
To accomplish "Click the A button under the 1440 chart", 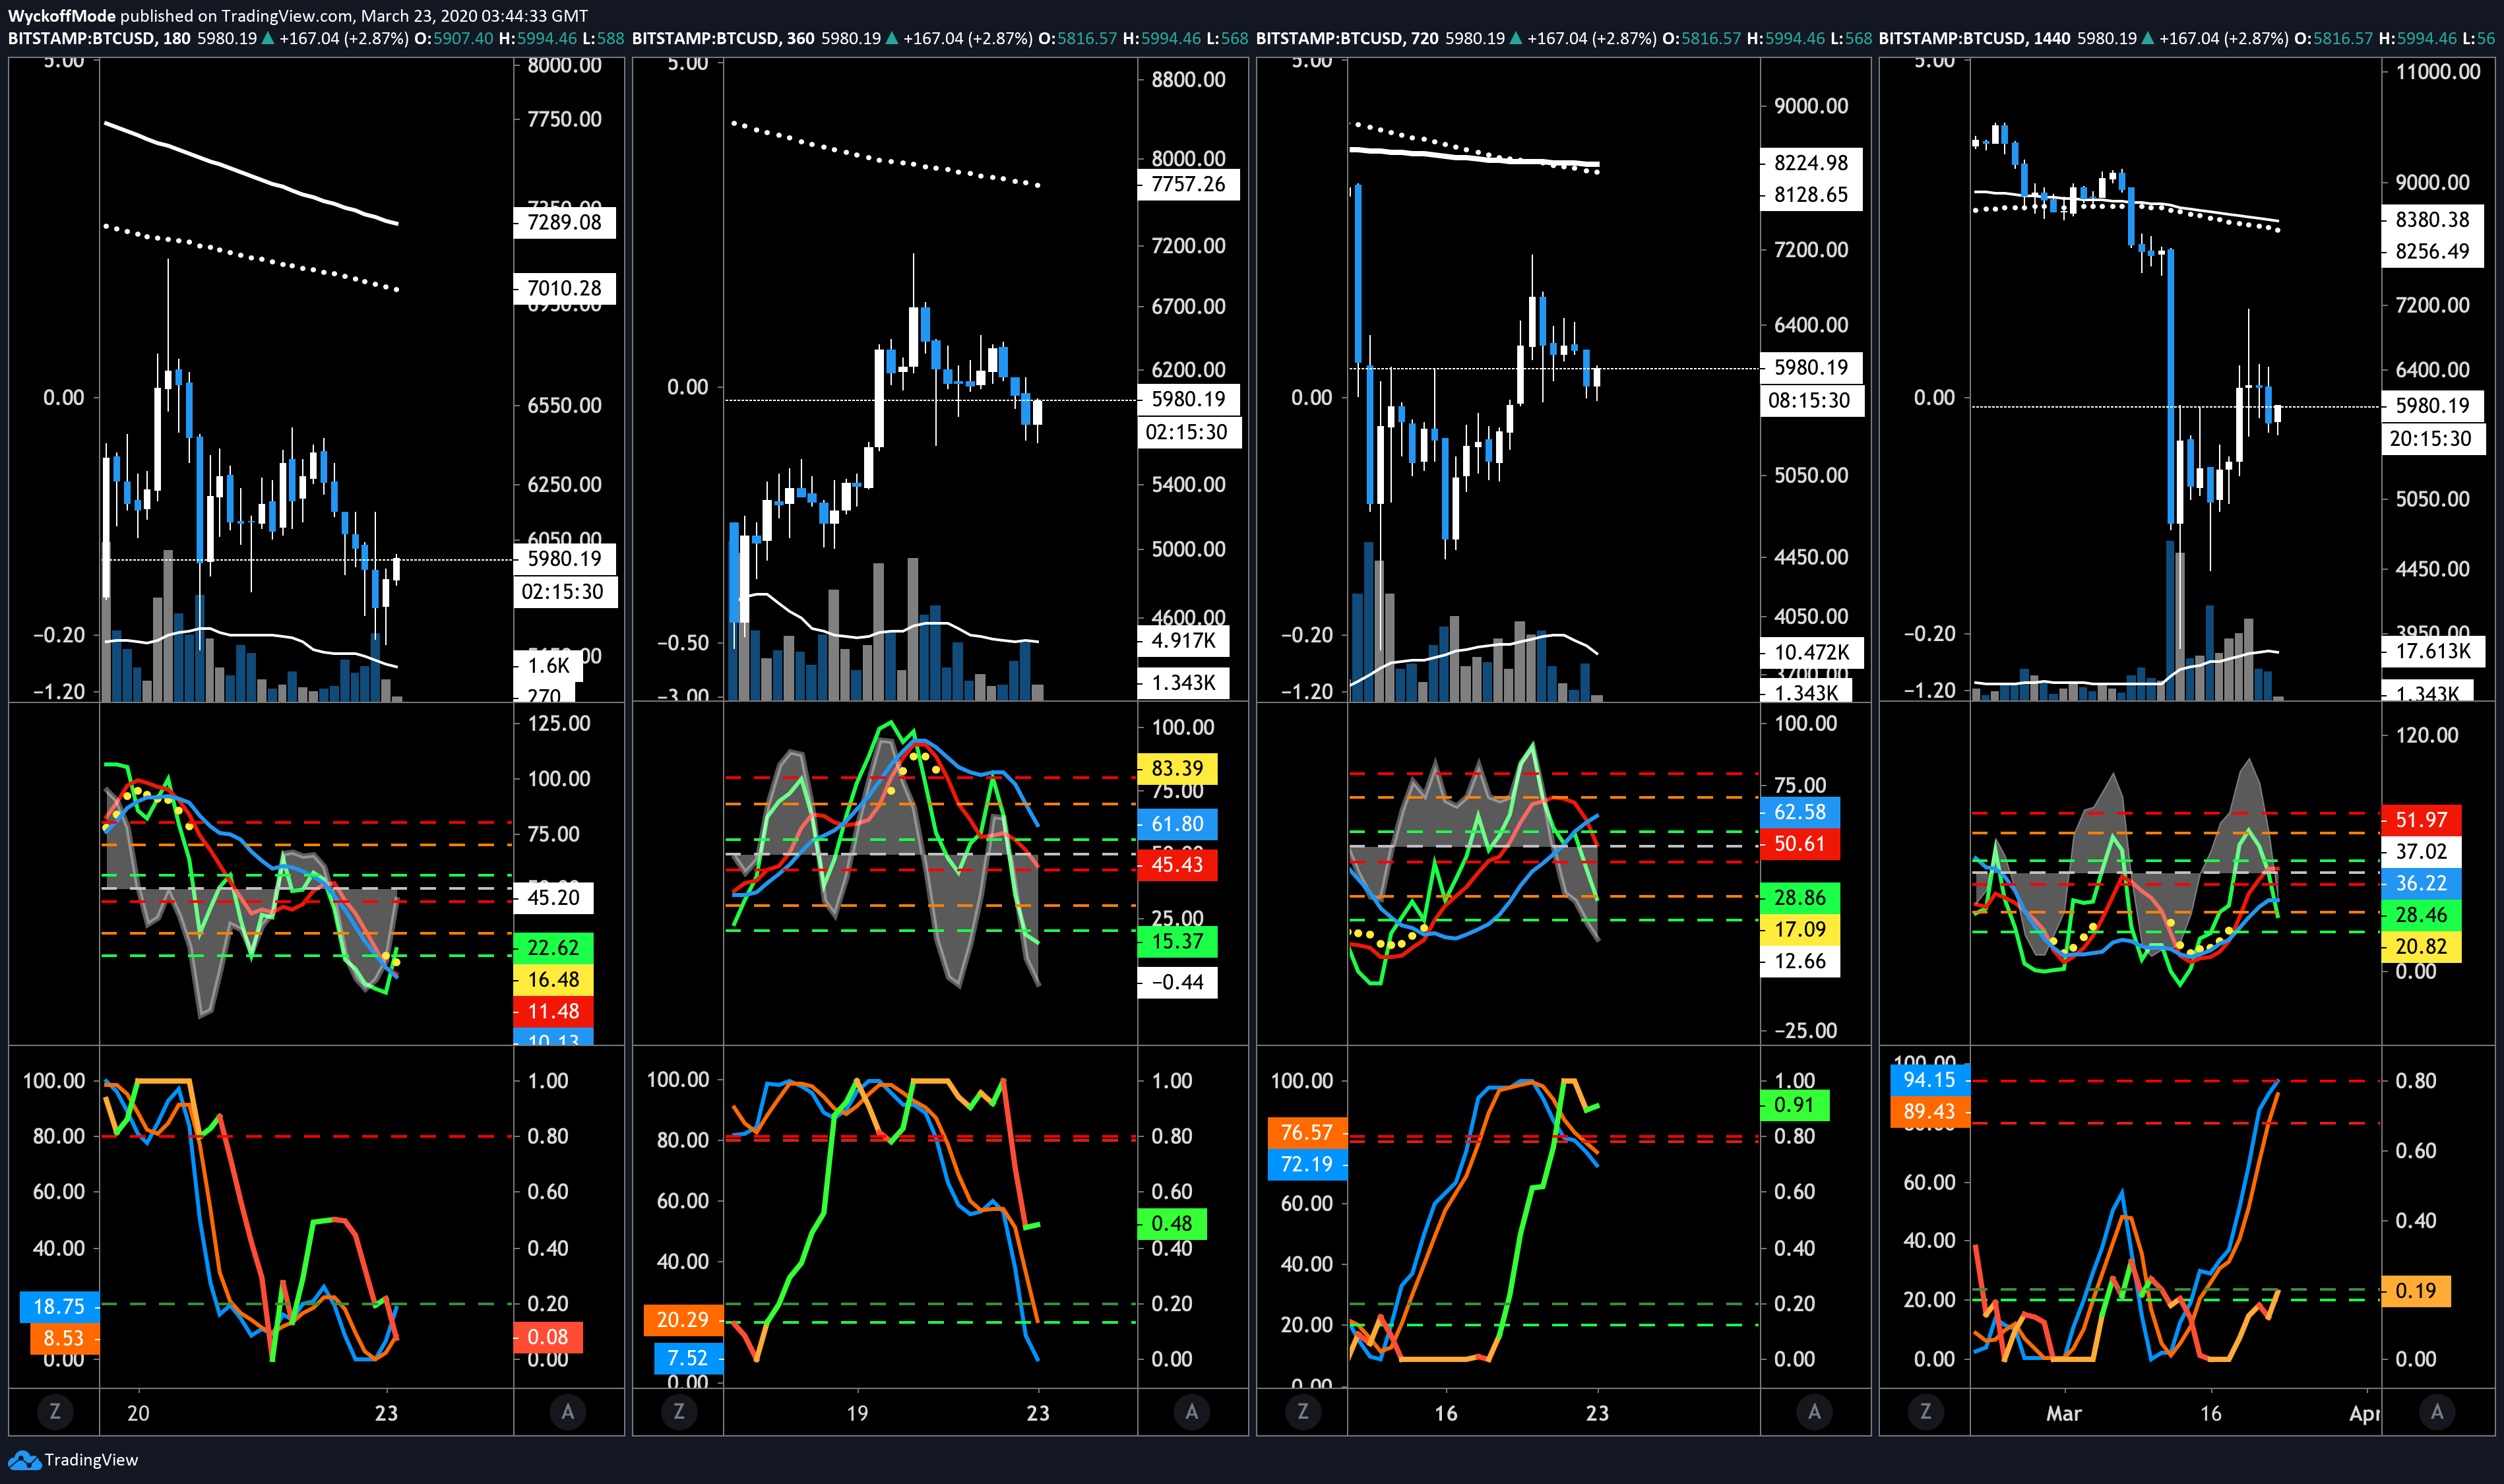I will [2437, 1411].
